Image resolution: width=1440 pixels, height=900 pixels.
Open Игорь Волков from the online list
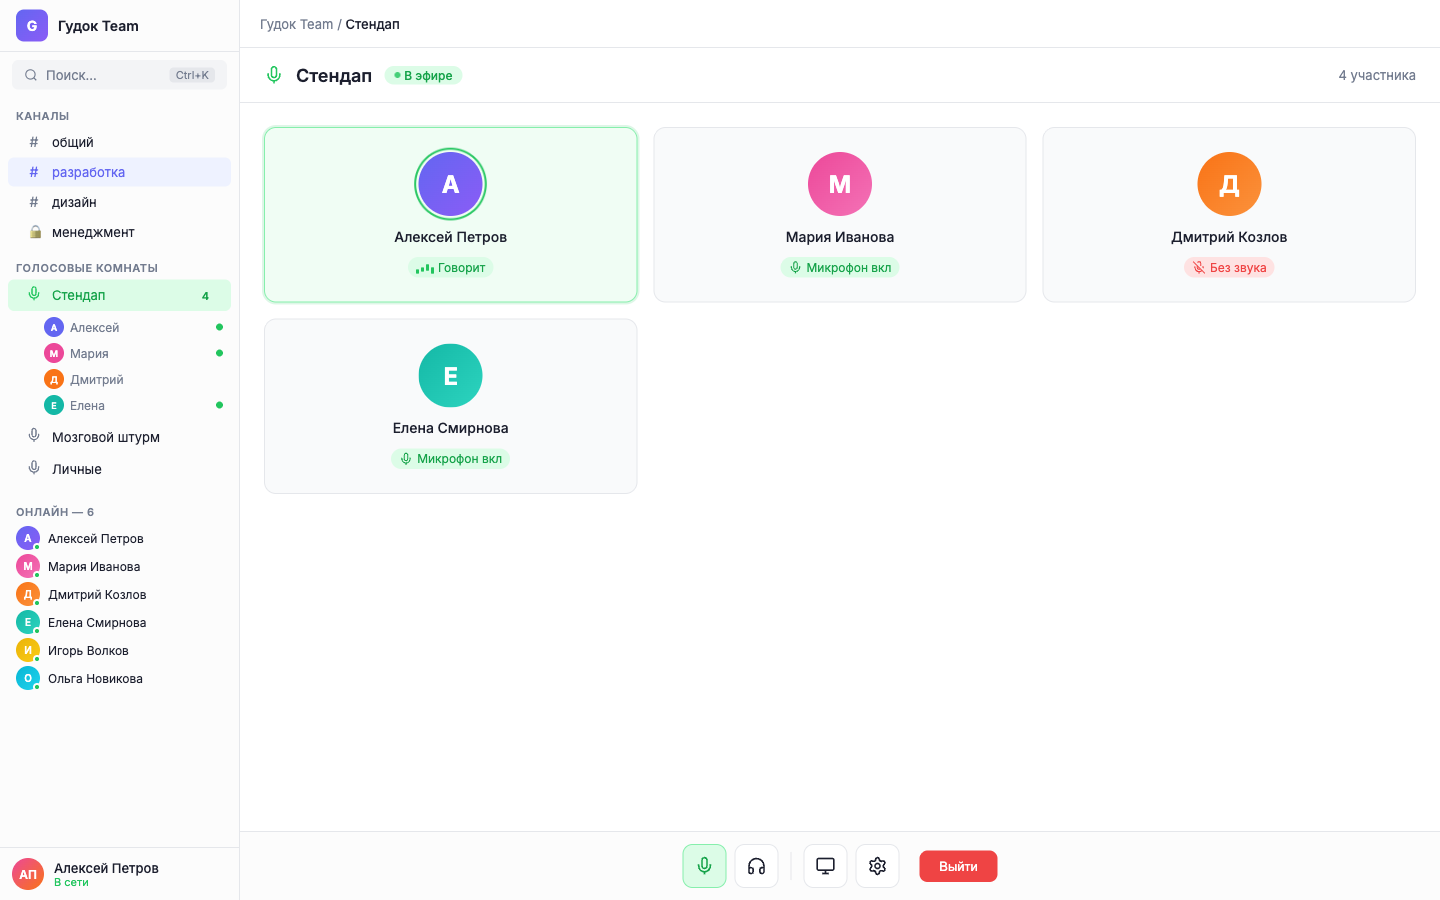(x=88, y=650)
